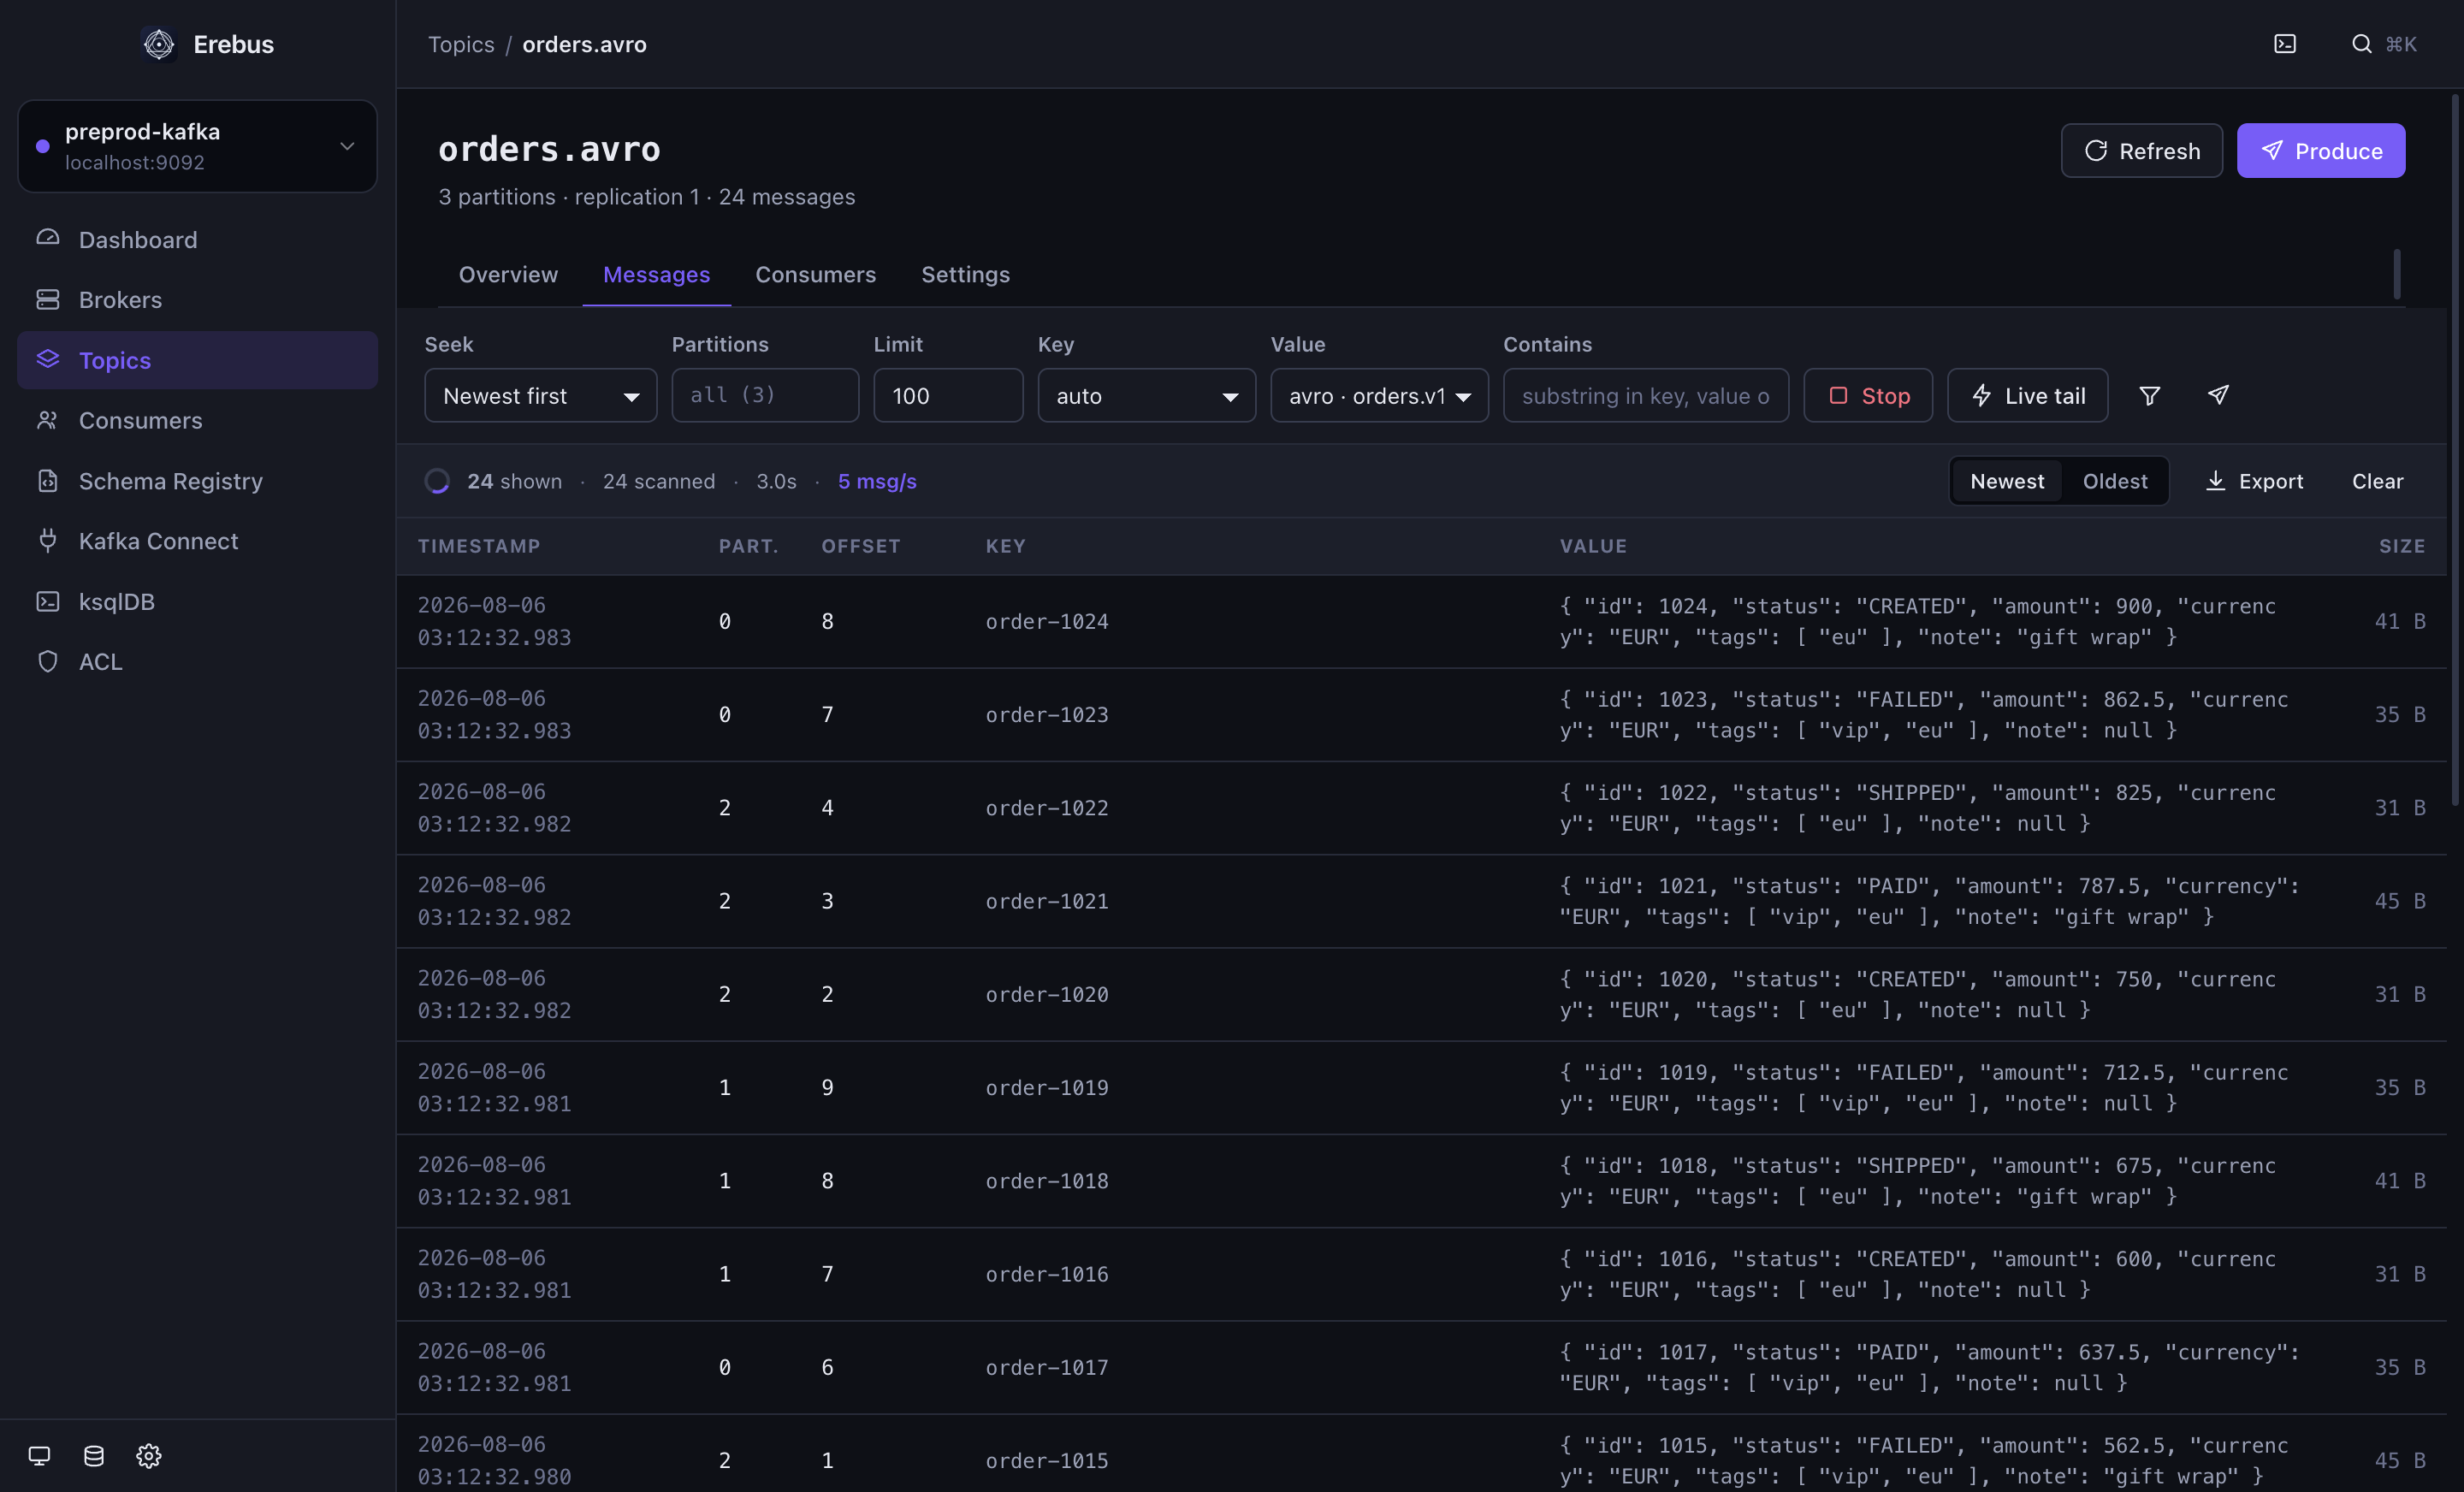Stop the message scan
The height and width of the screenshot is (1492, 2464).
coord(1867,396)
